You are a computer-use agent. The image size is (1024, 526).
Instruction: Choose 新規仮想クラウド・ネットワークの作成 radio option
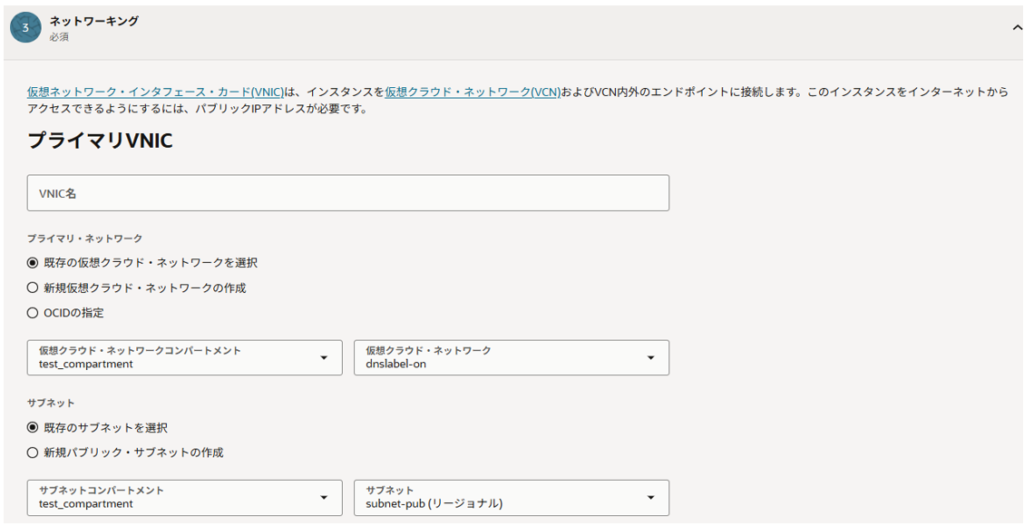coord(33,288)
